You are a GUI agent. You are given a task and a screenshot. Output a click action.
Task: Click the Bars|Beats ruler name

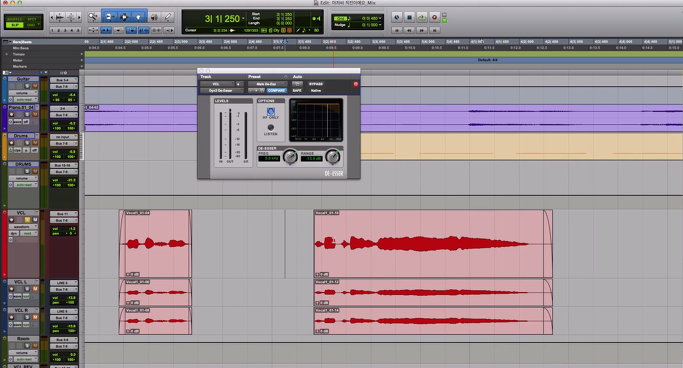point(22,42)
